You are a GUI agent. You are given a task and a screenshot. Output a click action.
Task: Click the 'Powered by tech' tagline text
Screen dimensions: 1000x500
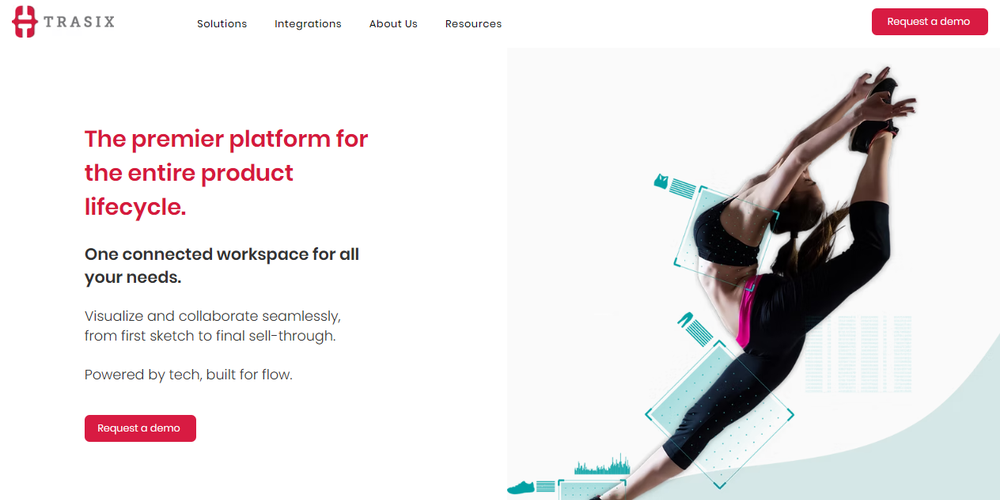click(188, 374)
